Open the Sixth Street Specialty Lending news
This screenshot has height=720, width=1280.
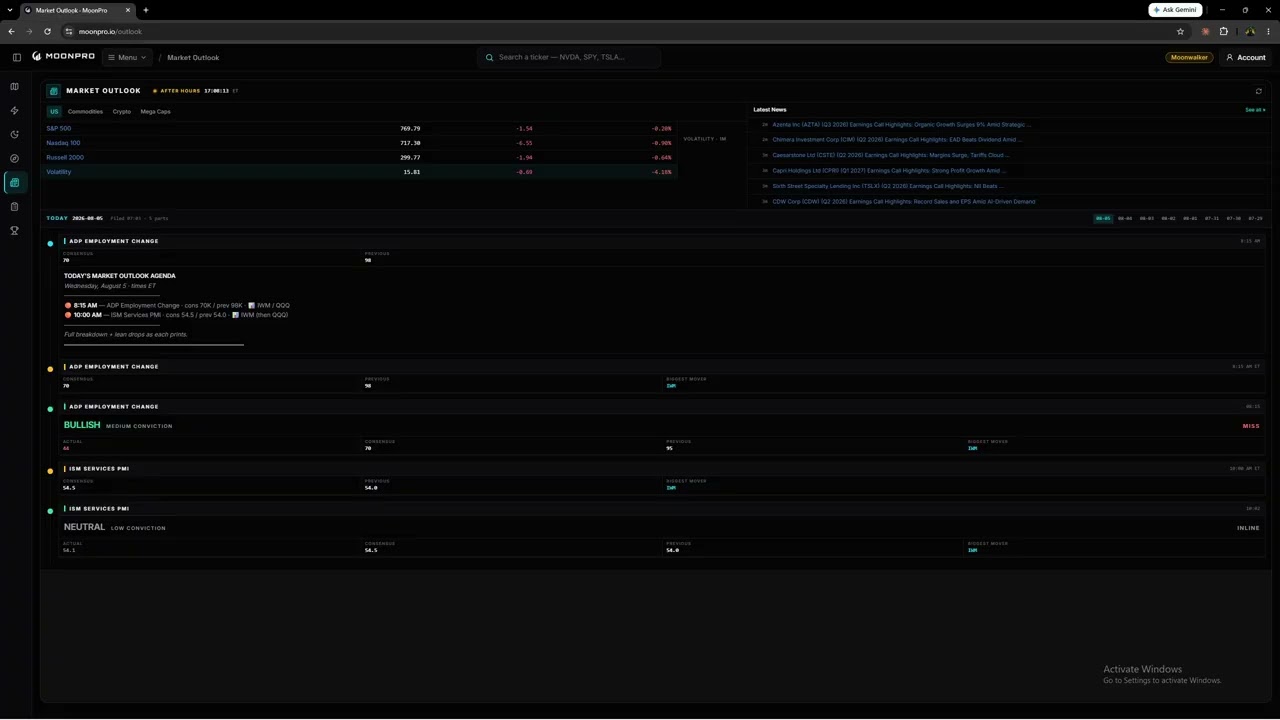coord(888,186)
